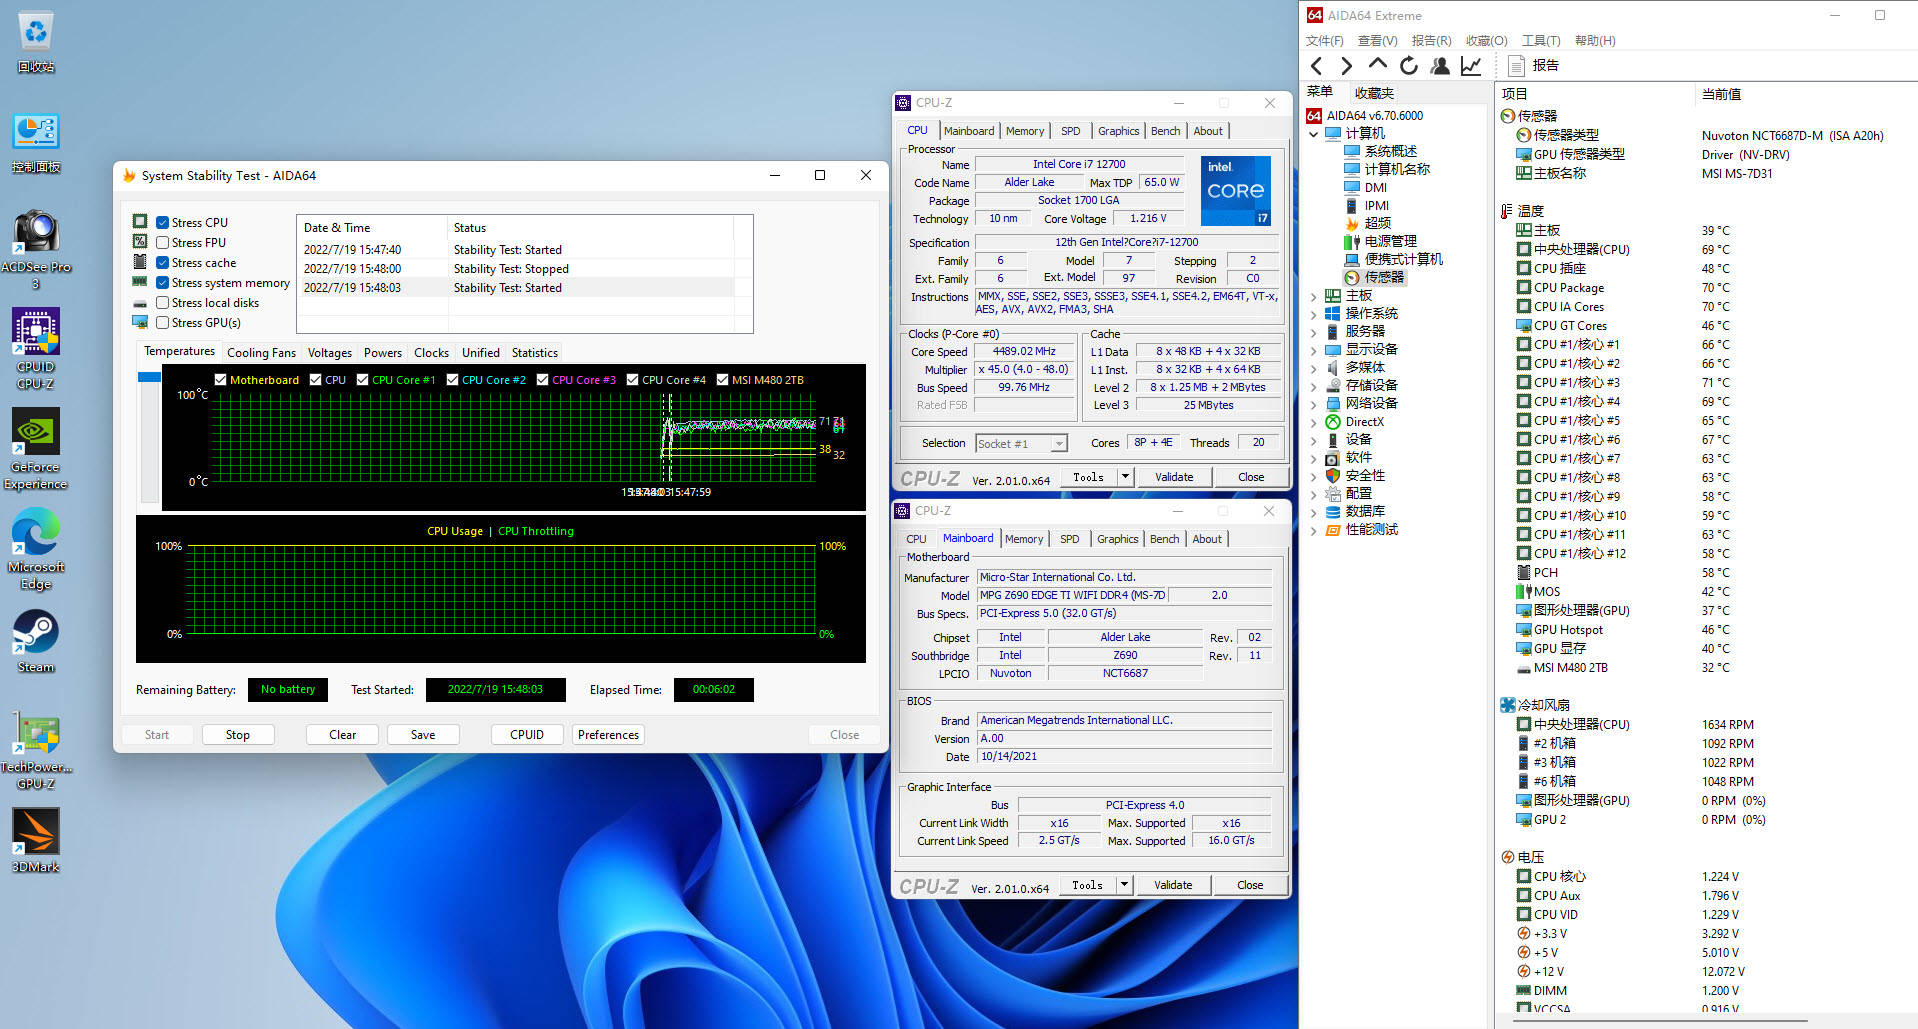This screenshot has width=1918, height=1029.
Task: Toggle Motherboard graph legend checkbox
Action: (x=220, y=380)
